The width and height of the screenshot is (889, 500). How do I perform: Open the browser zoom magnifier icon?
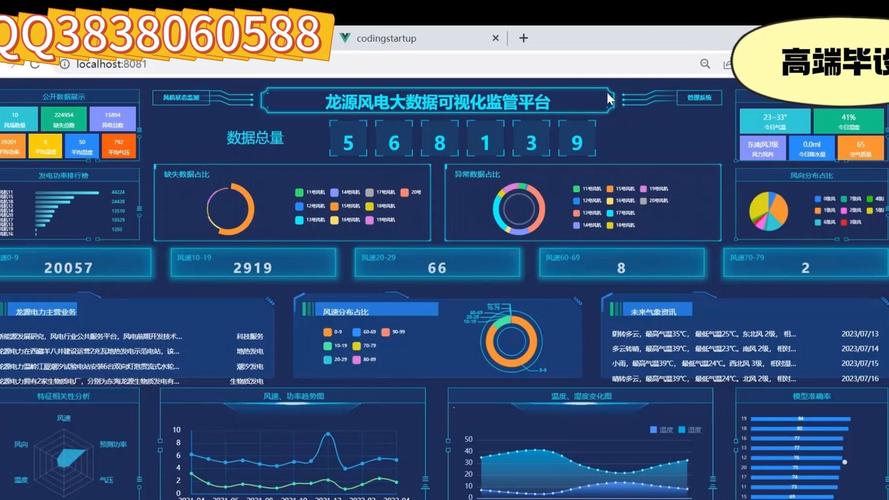coord(705,63)
